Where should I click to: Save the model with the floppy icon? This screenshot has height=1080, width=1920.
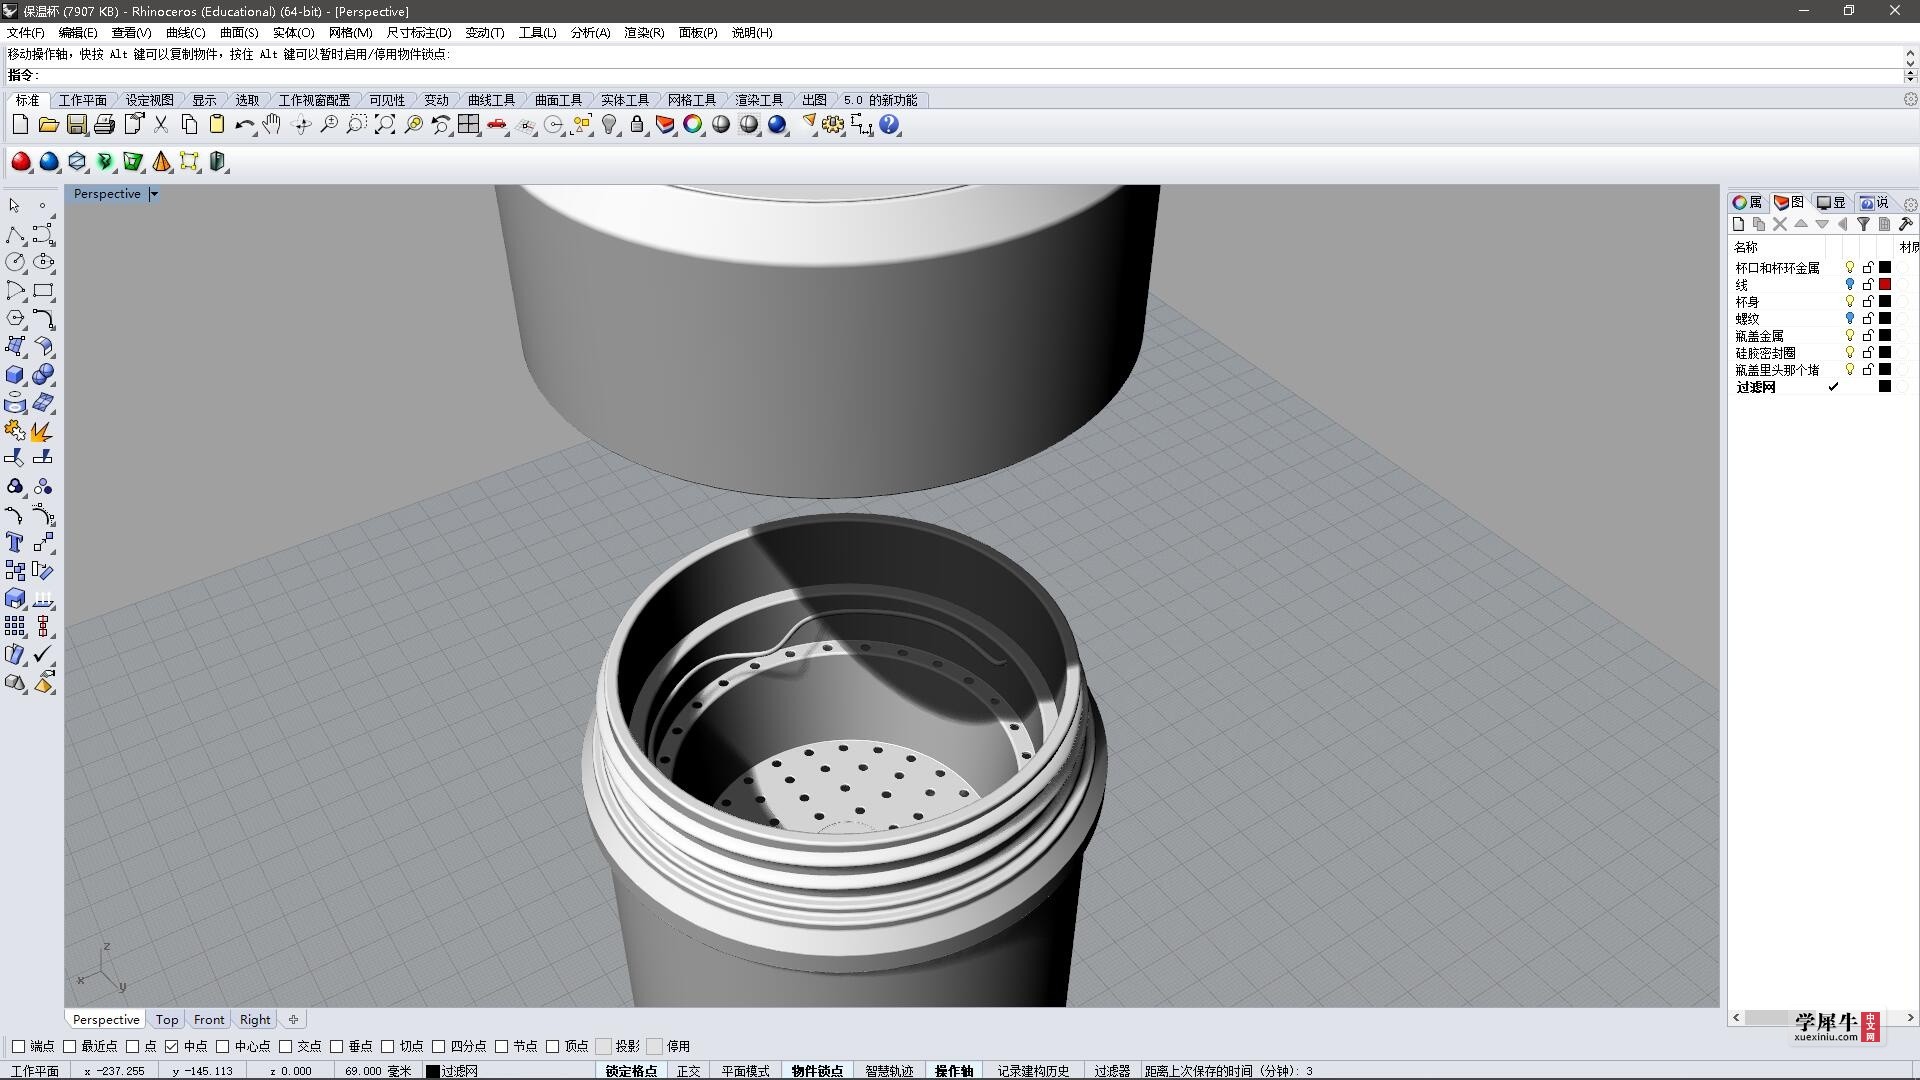76,125
